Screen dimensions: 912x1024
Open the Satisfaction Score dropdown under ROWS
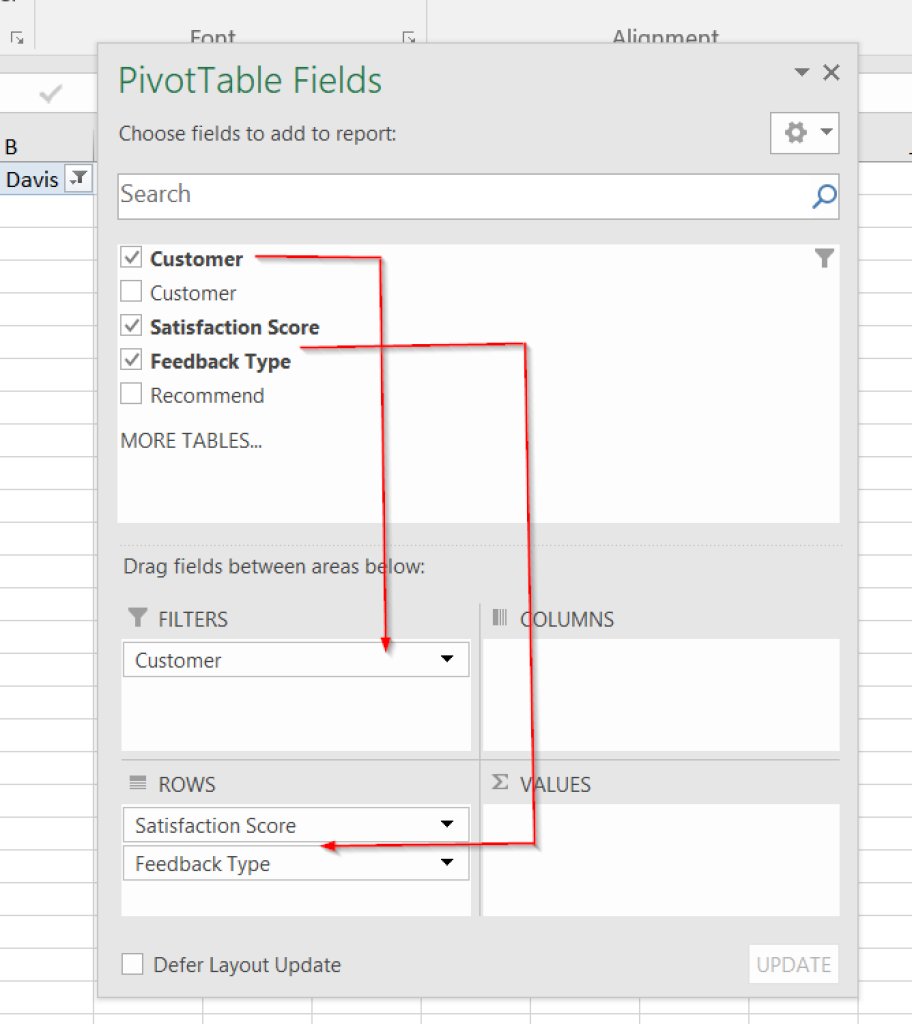tap(447, 824)
